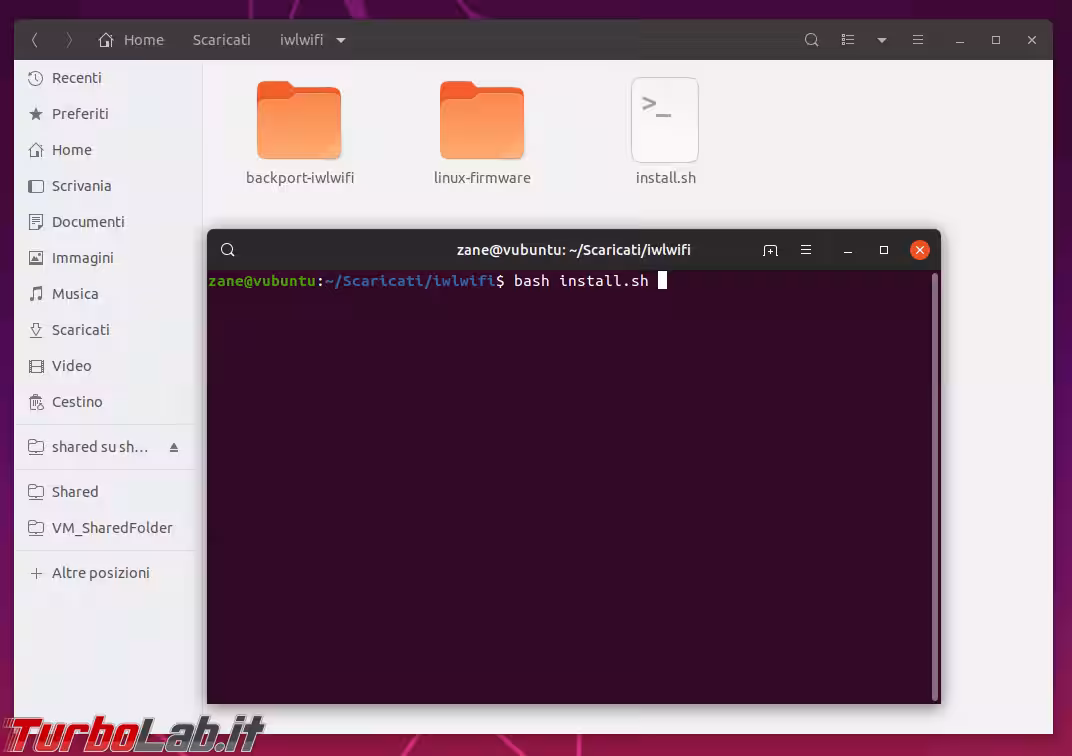Screen dimensions: 1072x756
Task: Eject the shared su sh... volume
Action: point(174,447)
